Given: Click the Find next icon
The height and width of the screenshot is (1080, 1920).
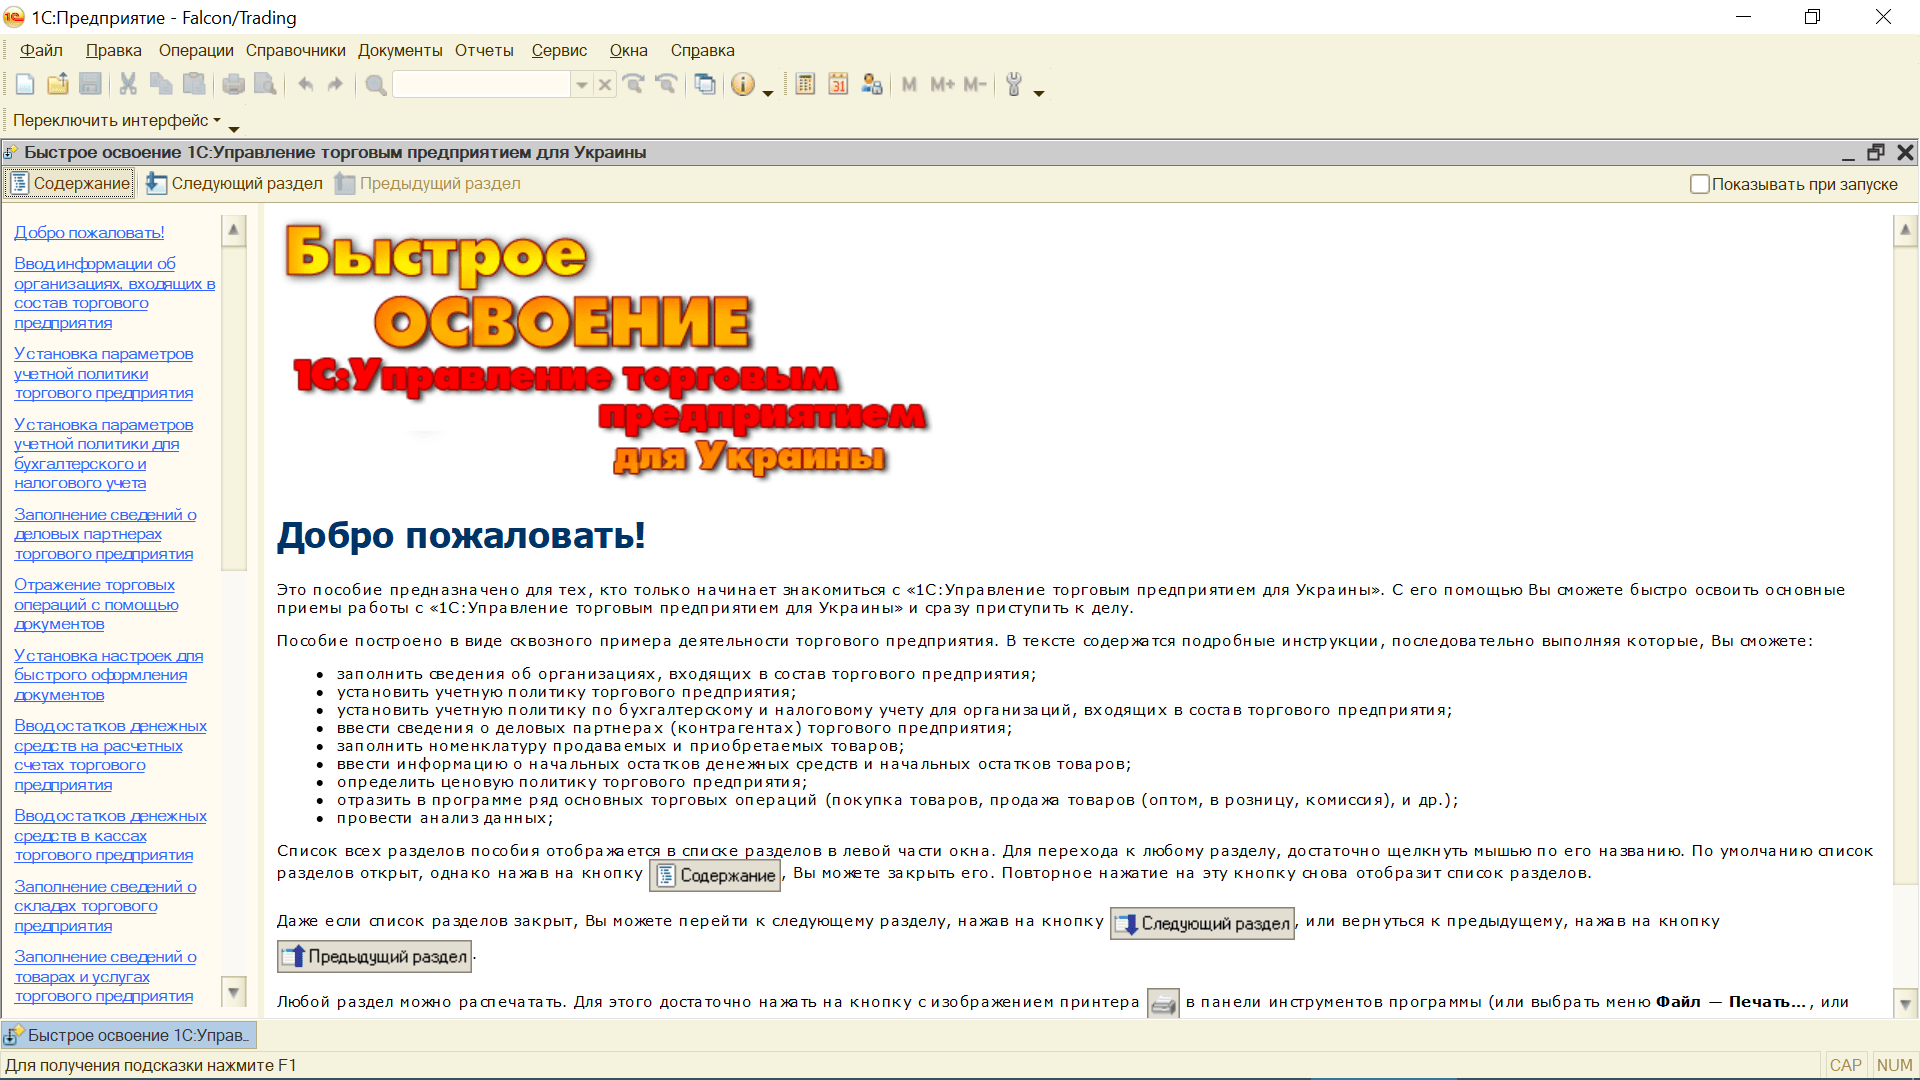Looking at the screenshot, I should coord(633,85).
